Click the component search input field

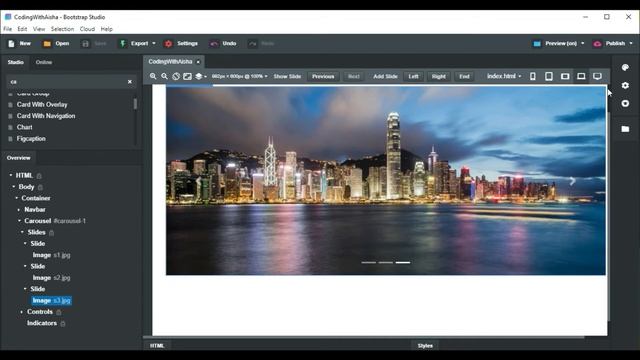click(67, 82)
